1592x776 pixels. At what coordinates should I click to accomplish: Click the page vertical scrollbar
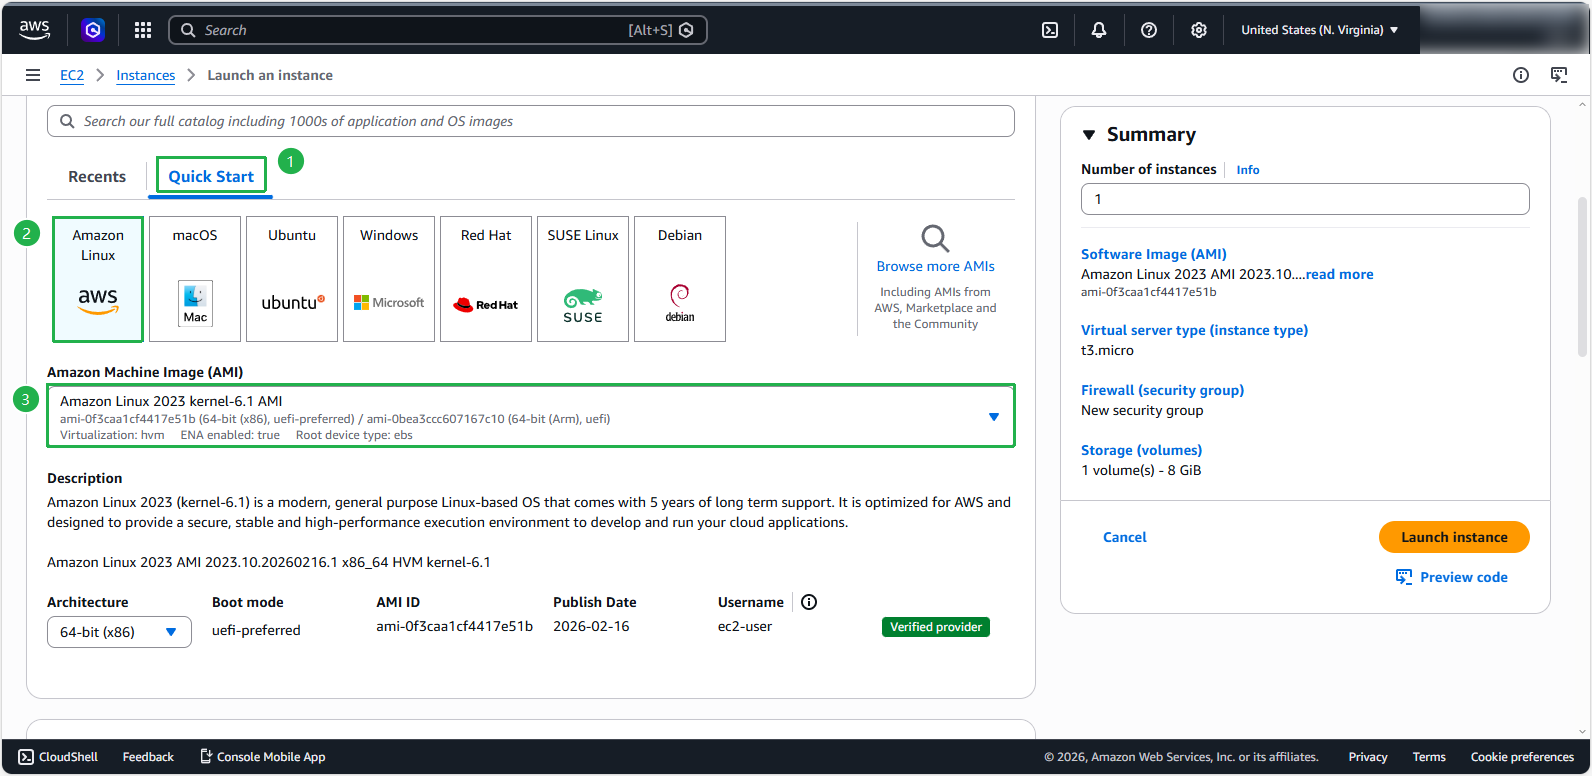(x=1582, y=277)
